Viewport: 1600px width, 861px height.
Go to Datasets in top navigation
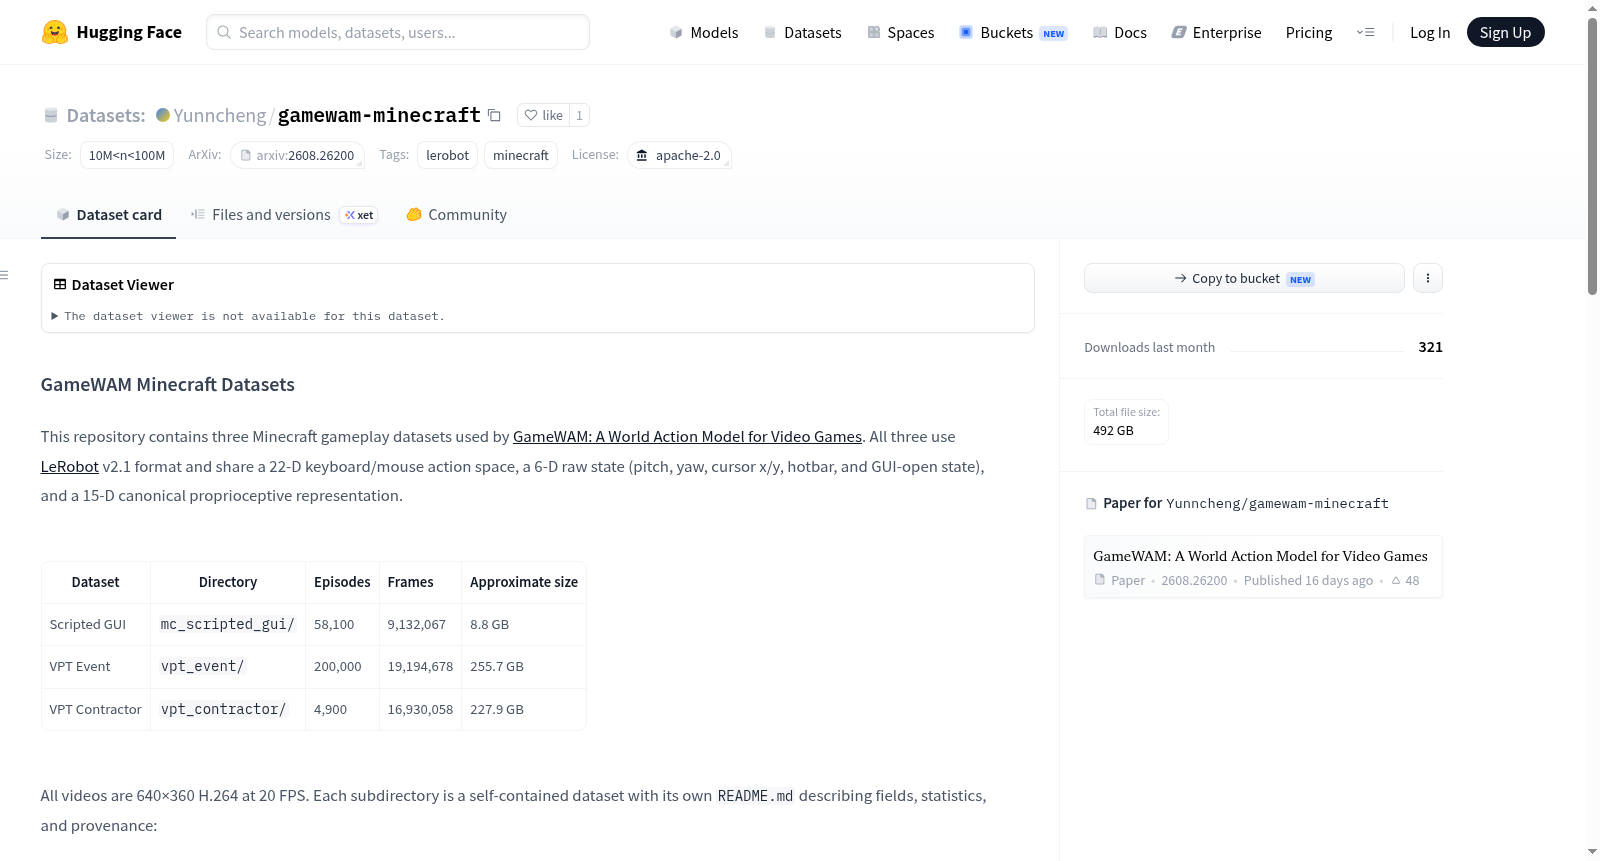[802, 32]
